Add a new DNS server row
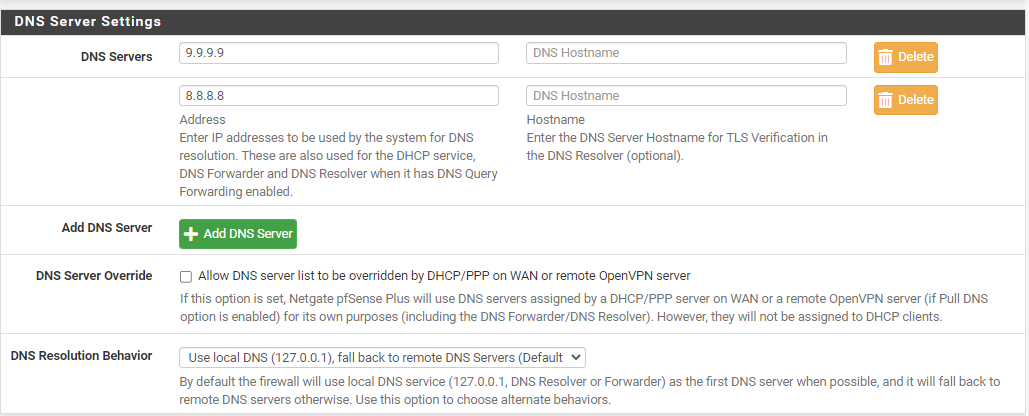The image size is (1029, 416). tap(238, 234)
